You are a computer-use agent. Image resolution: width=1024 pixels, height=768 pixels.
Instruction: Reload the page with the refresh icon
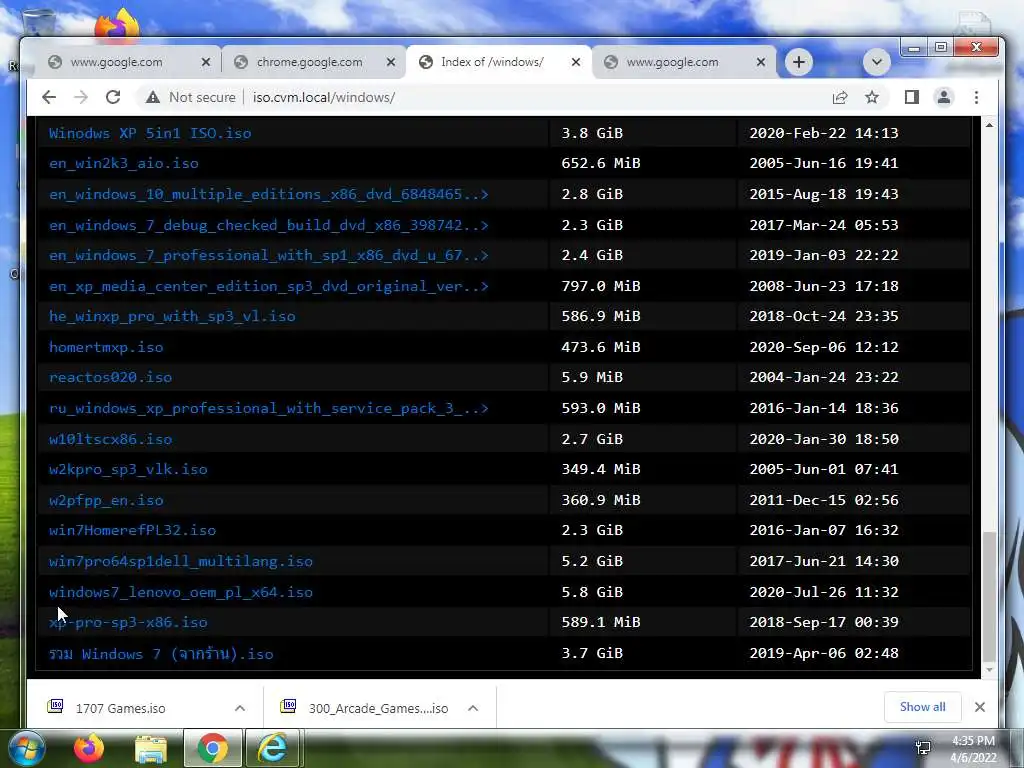[x=113, y=97]
